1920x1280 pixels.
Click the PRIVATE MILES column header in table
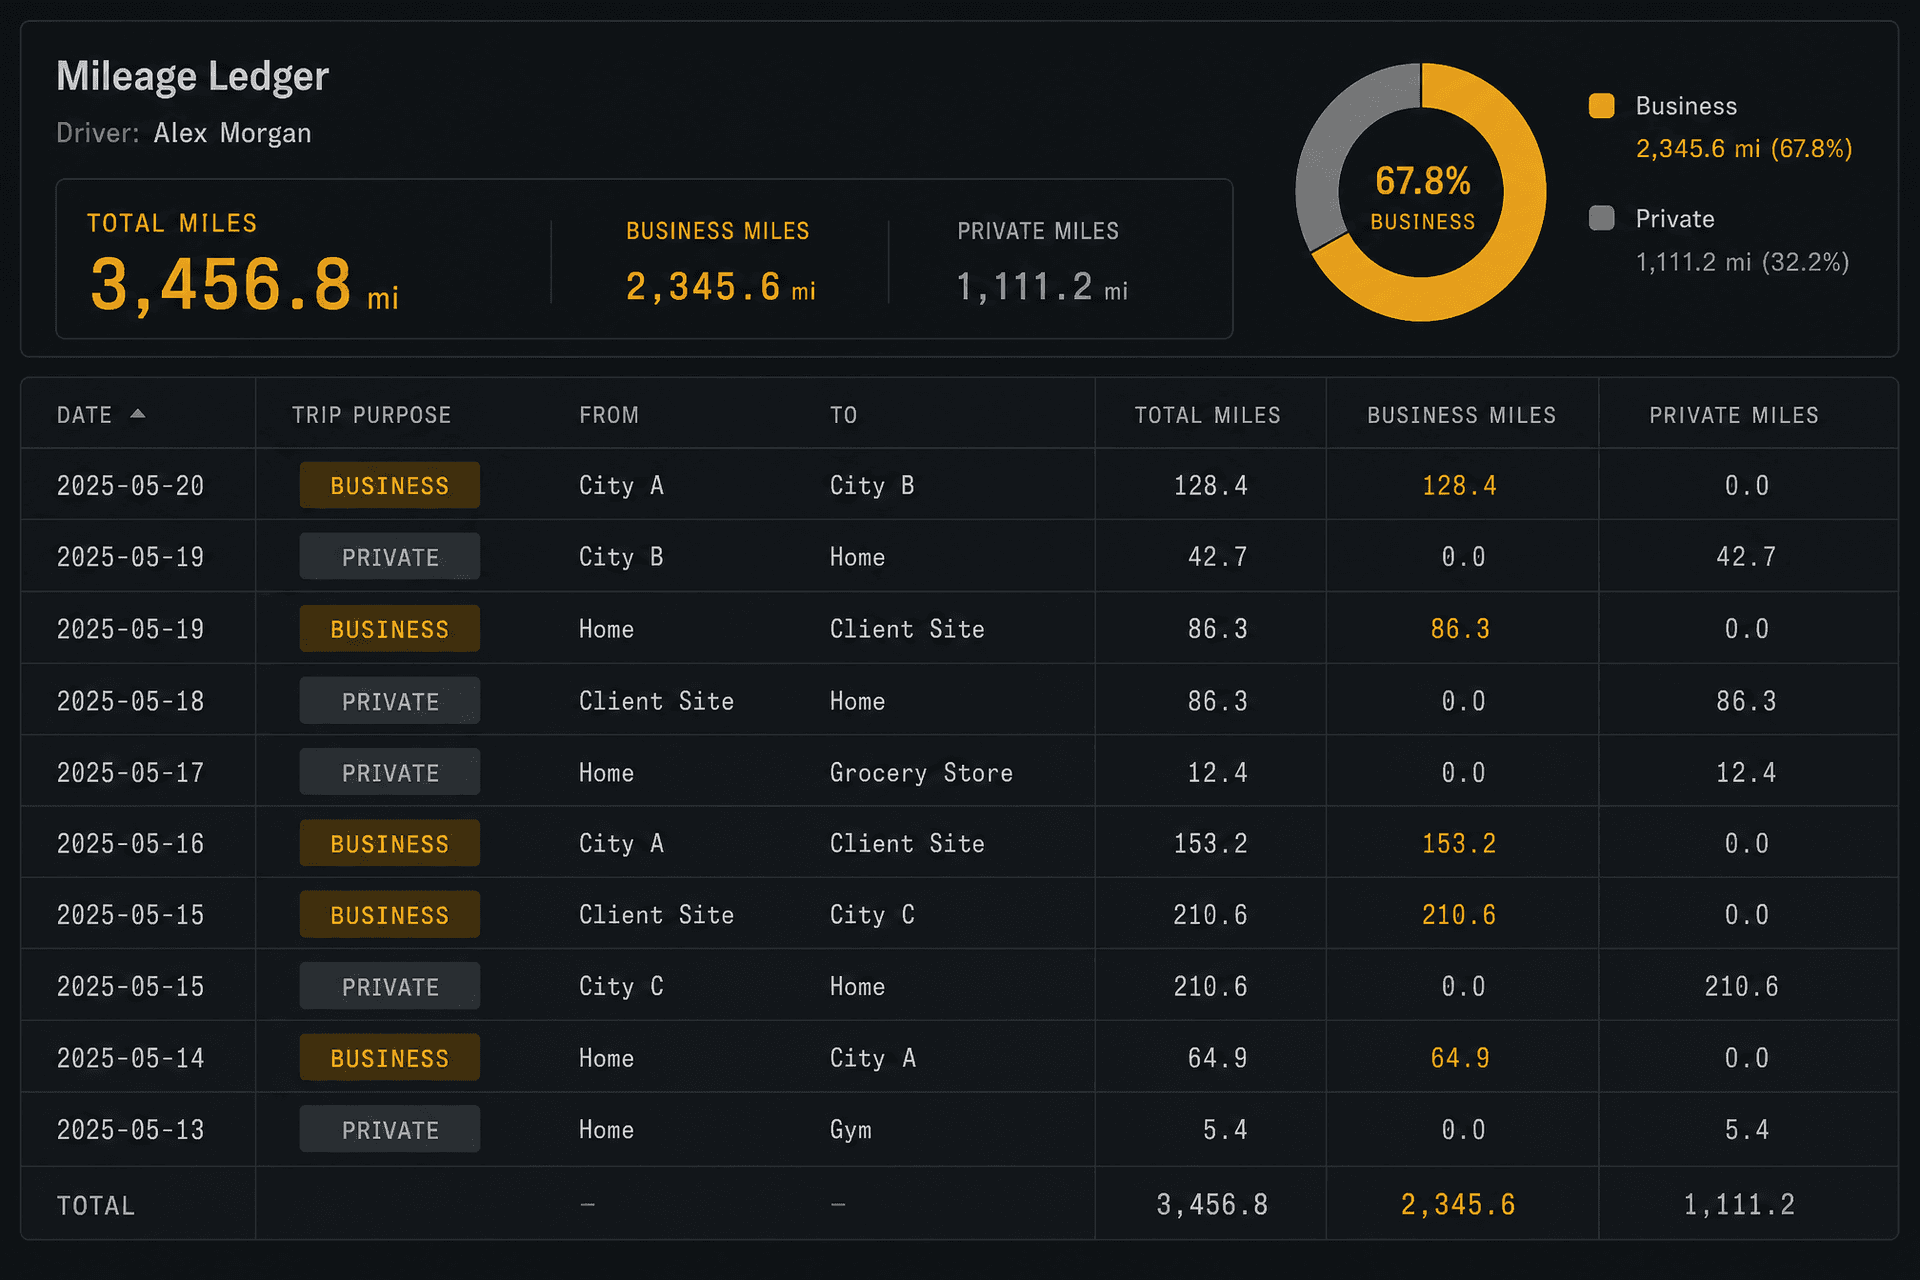point(1733,415)
